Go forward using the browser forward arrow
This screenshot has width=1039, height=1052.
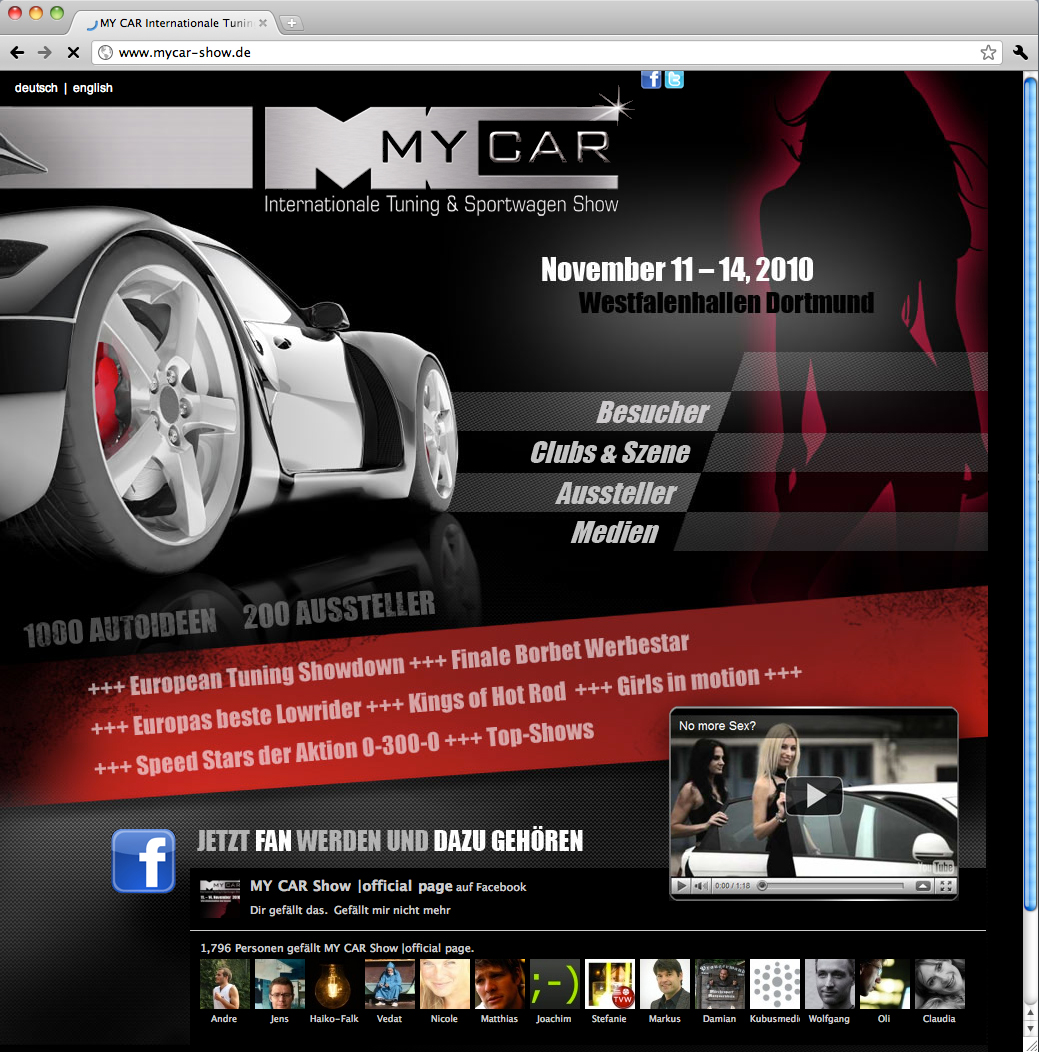[45, 52]
